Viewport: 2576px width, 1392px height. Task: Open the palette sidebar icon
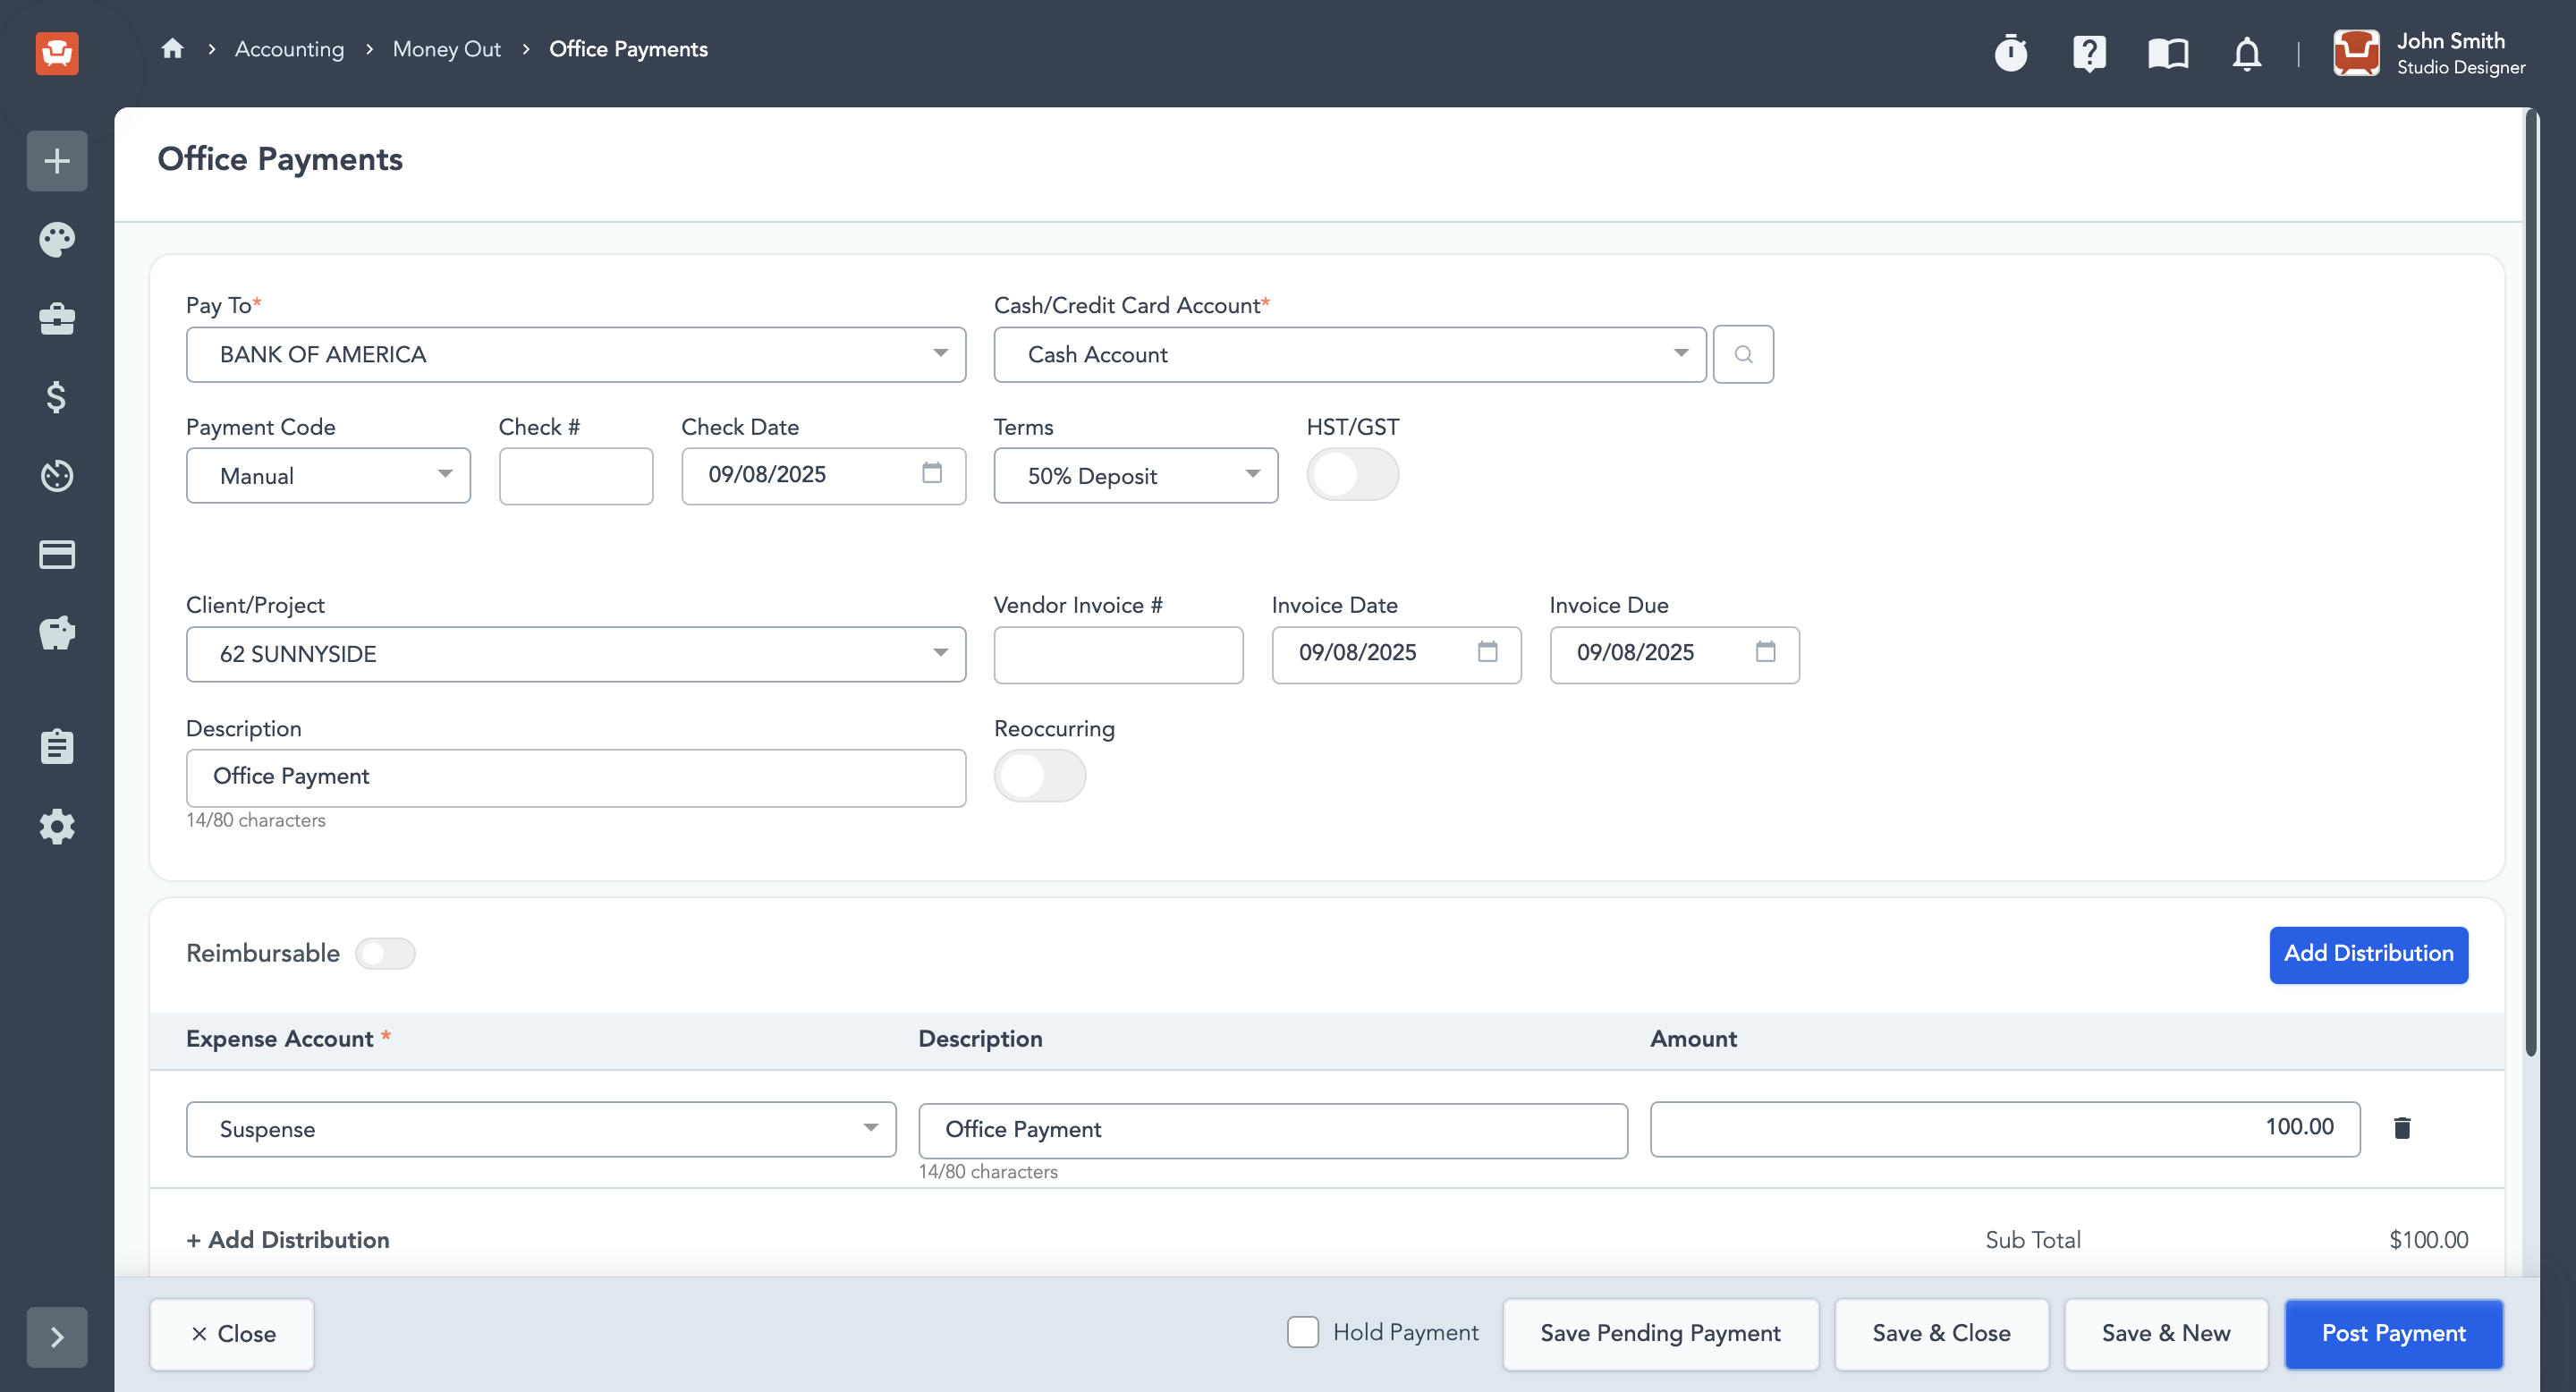click(57, 239)
